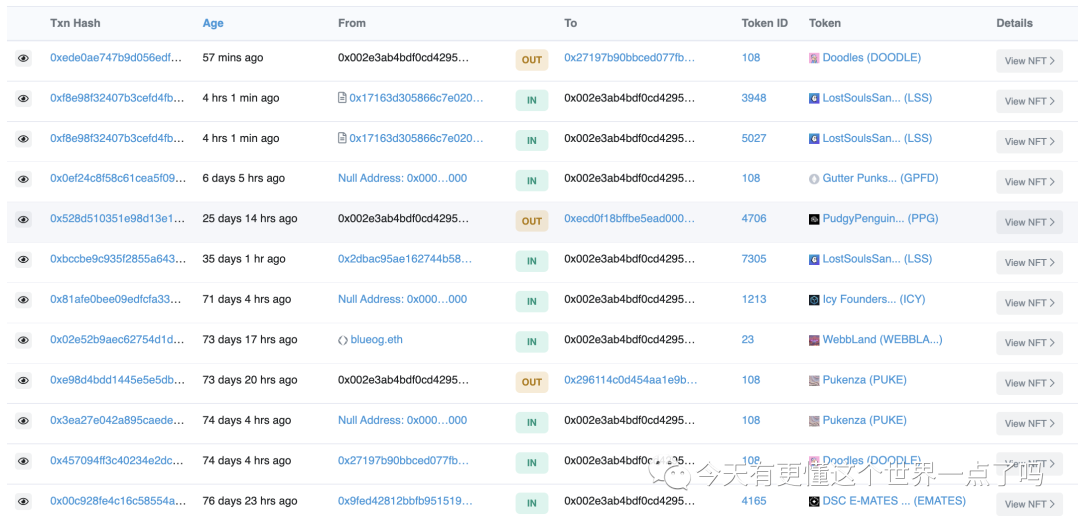The height and width of the screenshot is (522, 1080).
Task: Click the contract file icon in the token 5027 row
Action: (342, 138)
